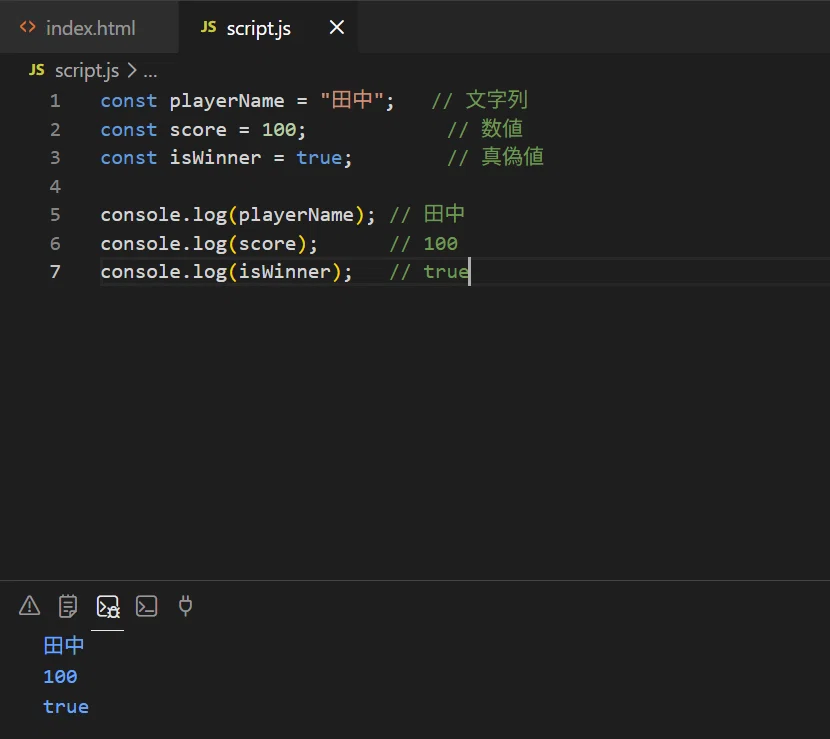Open the Output panel icon
The image size is (830, 739).
click(x=68, y=606)
